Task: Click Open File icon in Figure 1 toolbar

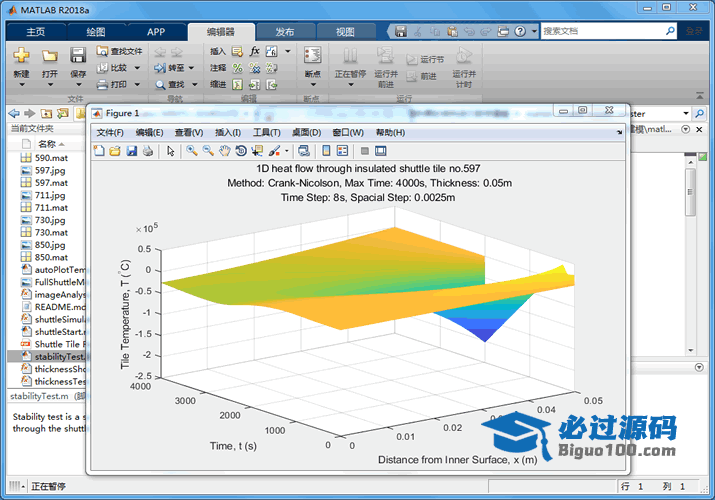Action: [x=115, y=151]
